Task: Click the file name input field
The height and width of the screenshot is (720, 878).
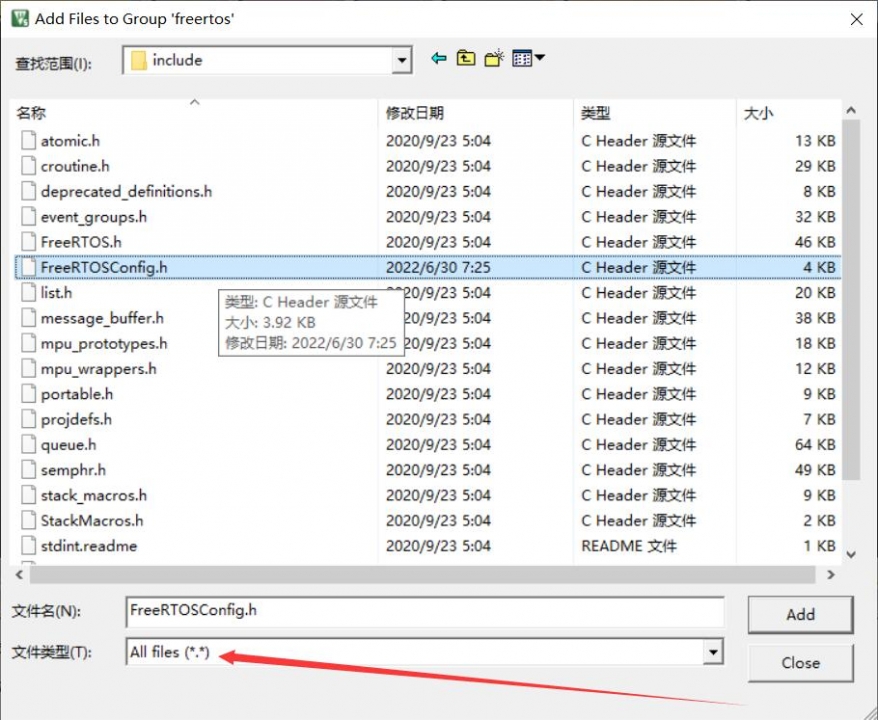Action: [424, 611]
